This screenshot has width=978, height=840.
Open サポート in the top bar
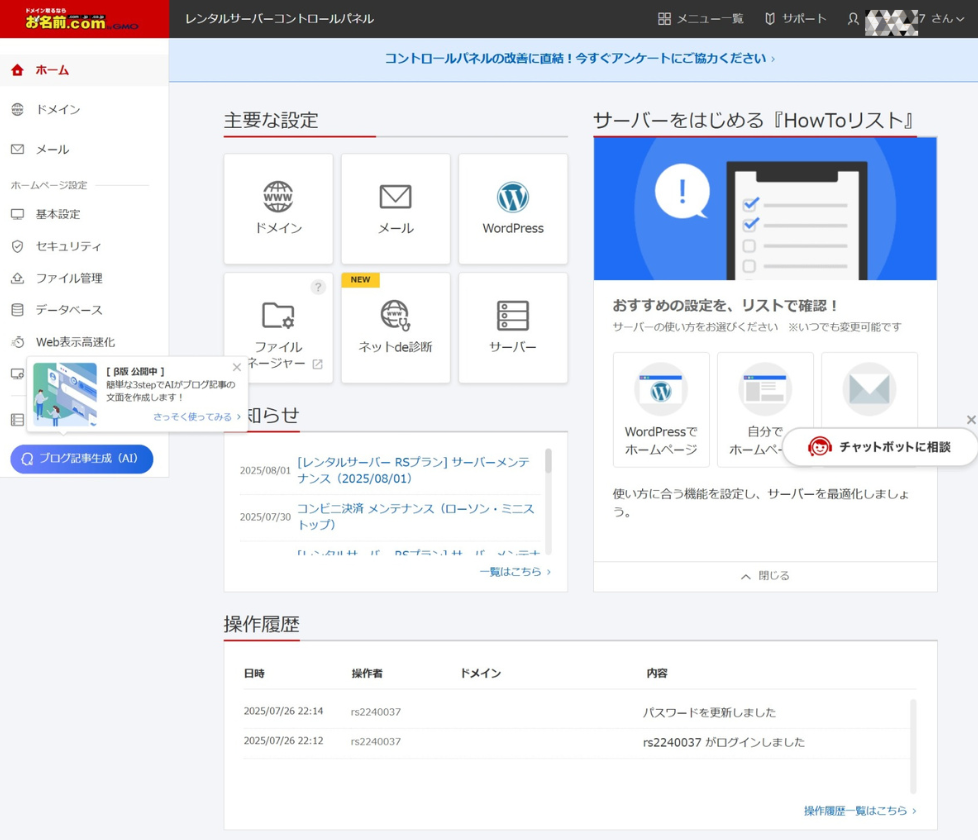point(795,19)
